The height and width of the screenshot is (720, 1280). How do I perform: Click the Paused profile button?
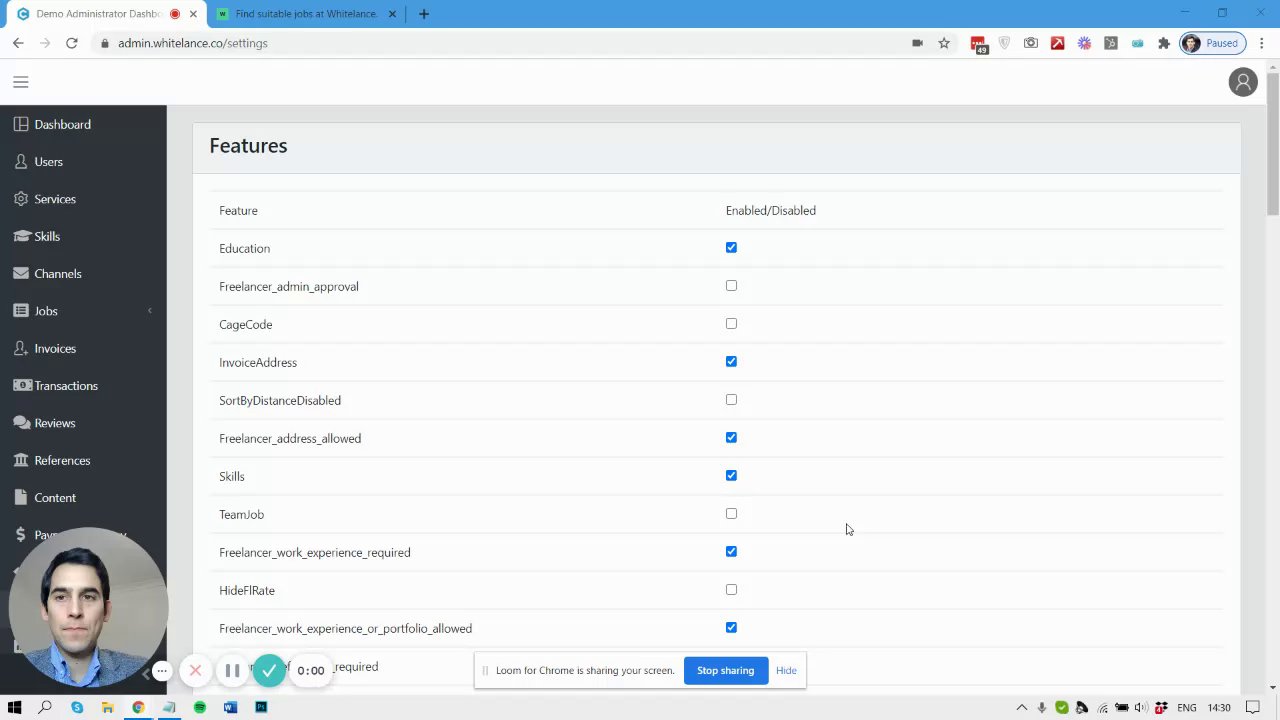point(1212,43)
